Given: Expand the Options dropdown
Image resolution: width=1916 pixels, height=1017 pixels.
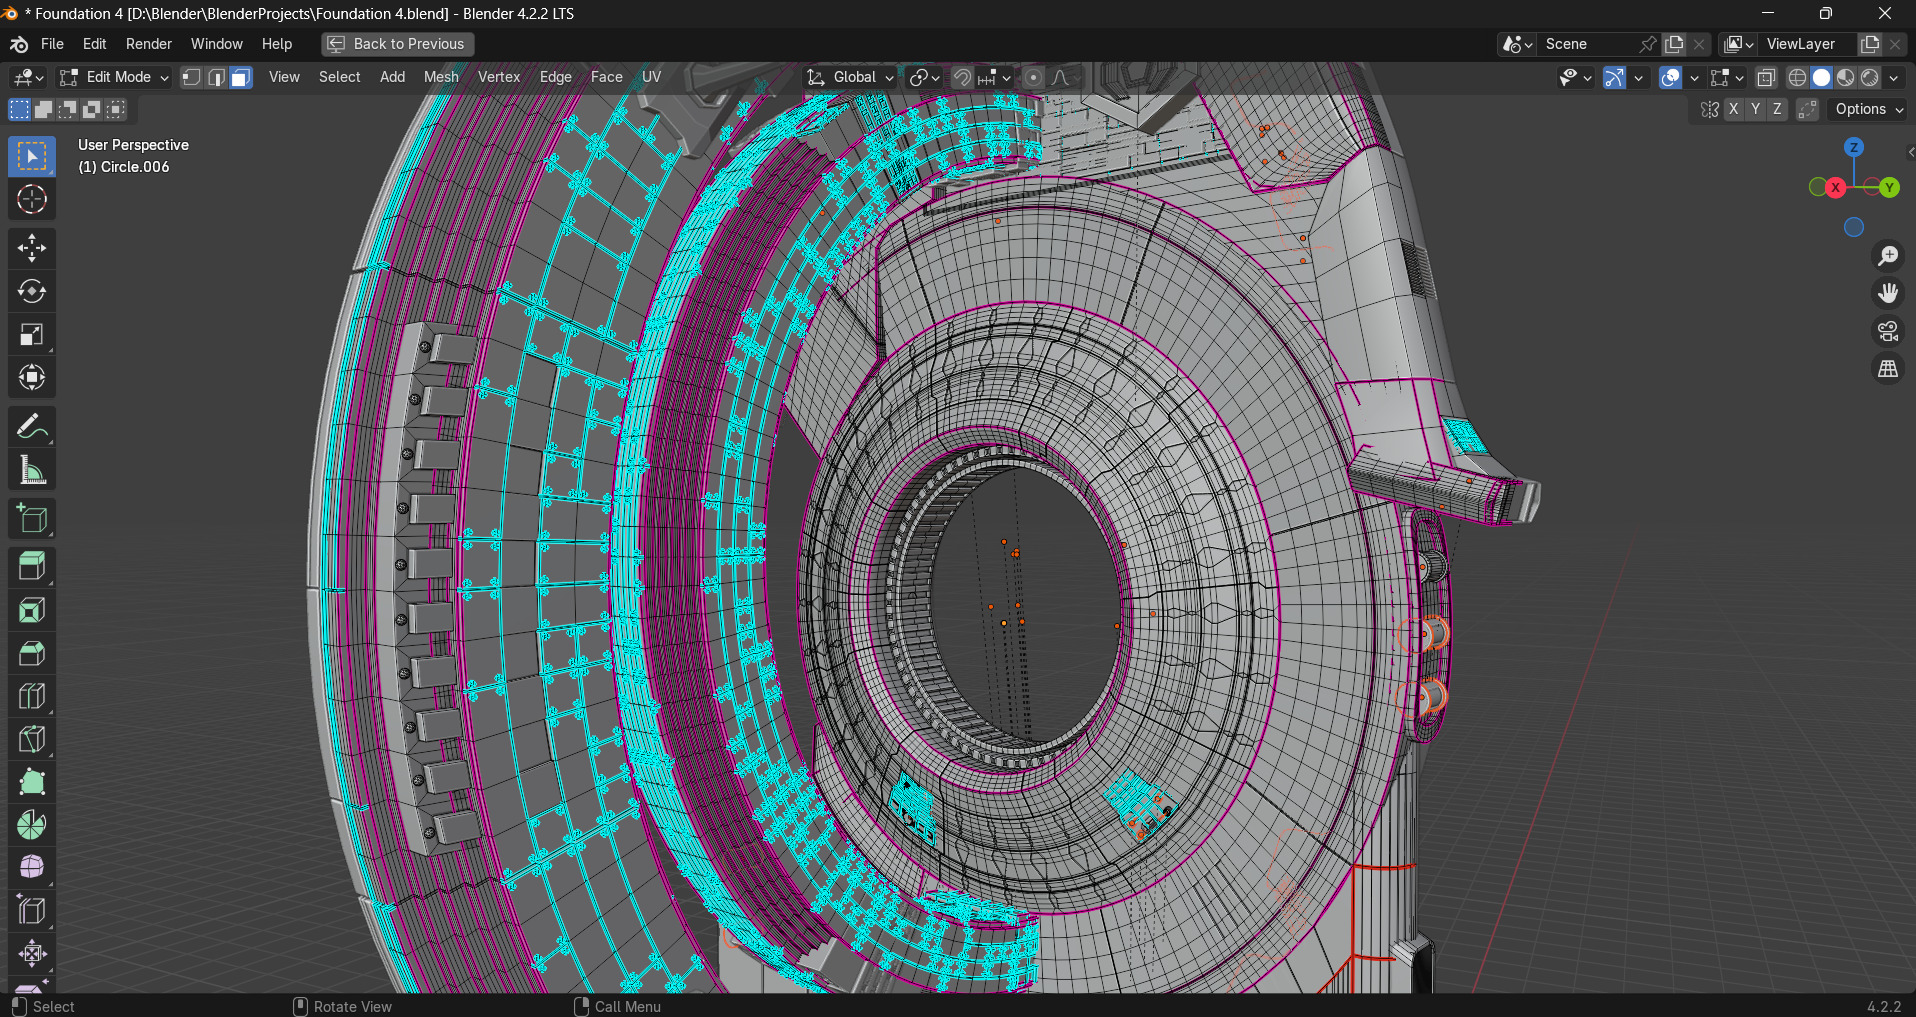Looking at the screenshot, I should pyautogui.click(x=1869, y=109).
